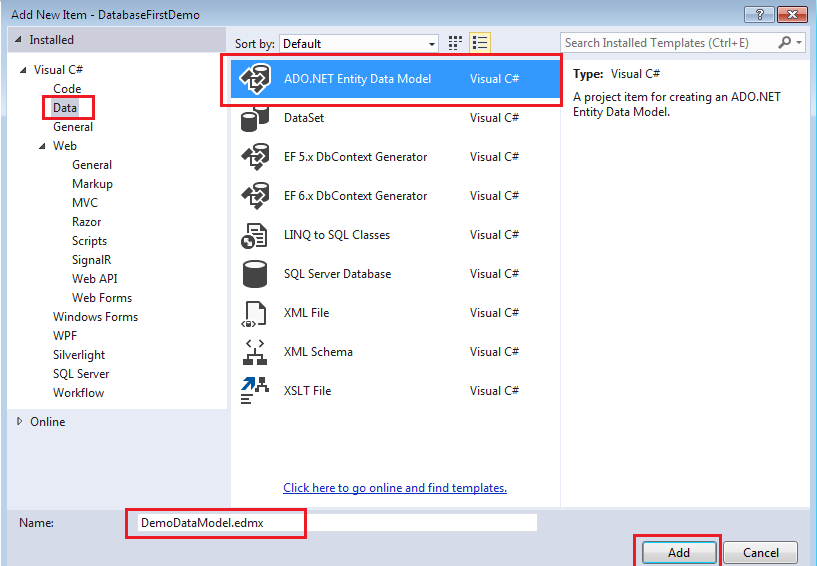Choose the XSLT File template icon
Viewport: 817px width, 566px height.
coord(255,391)
